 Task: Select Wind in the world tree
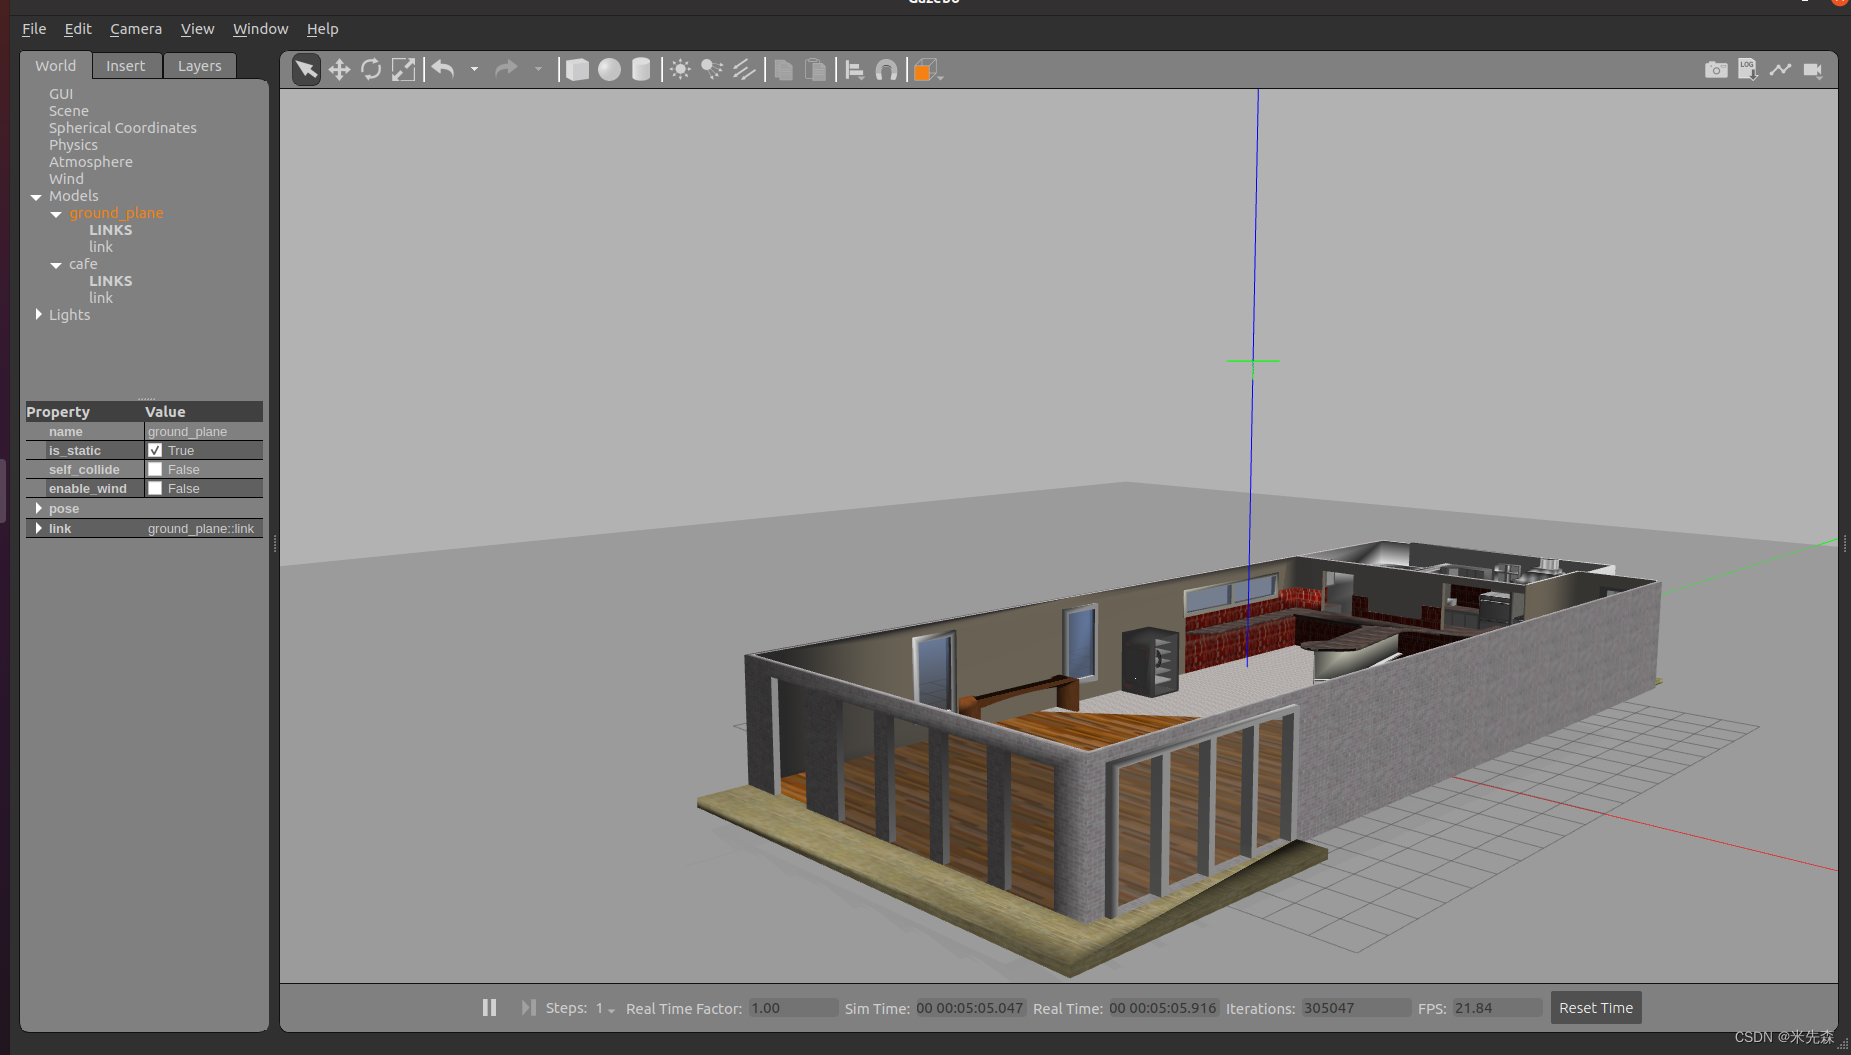point(66,179)
